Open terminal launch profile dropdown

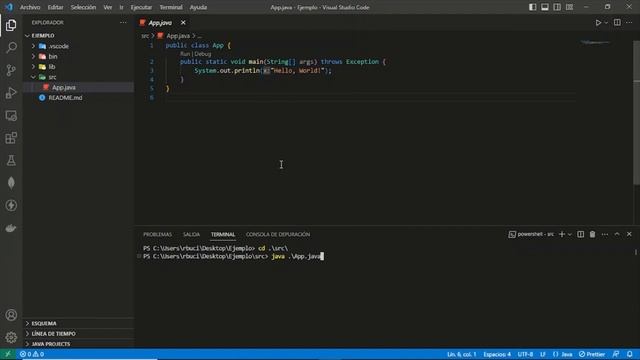point(570,234)
